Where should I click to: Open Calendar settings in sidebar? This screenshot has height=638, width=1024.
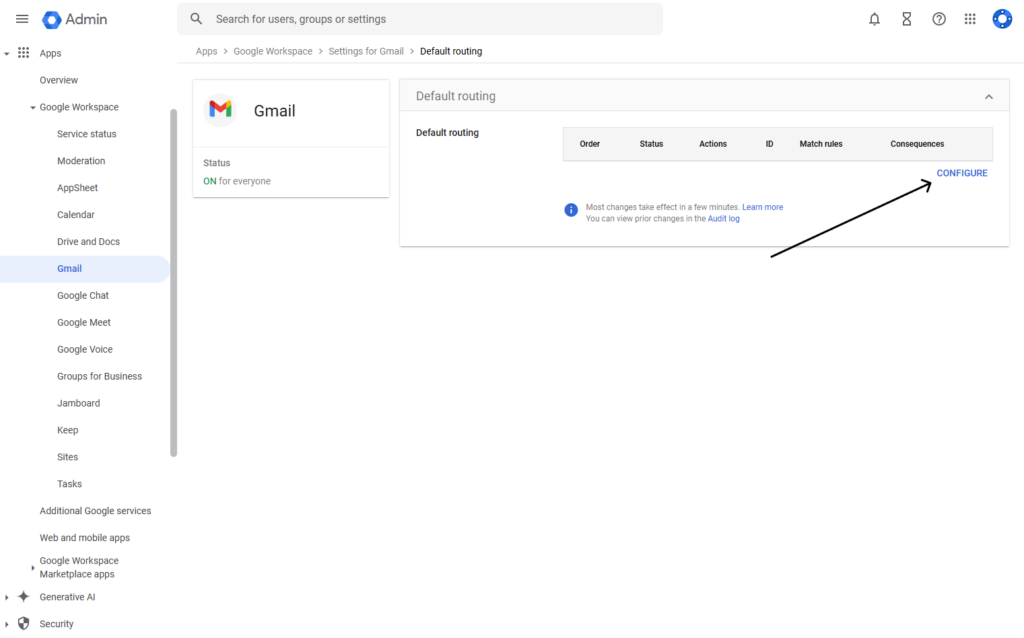pyautogui.click(x=76, y=214)
